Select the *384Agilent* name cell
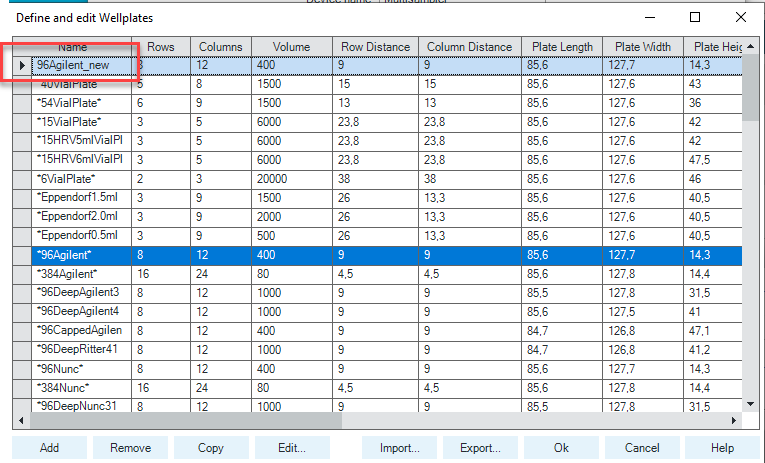This screenshot has height=463, width=765. click(81, 275)
